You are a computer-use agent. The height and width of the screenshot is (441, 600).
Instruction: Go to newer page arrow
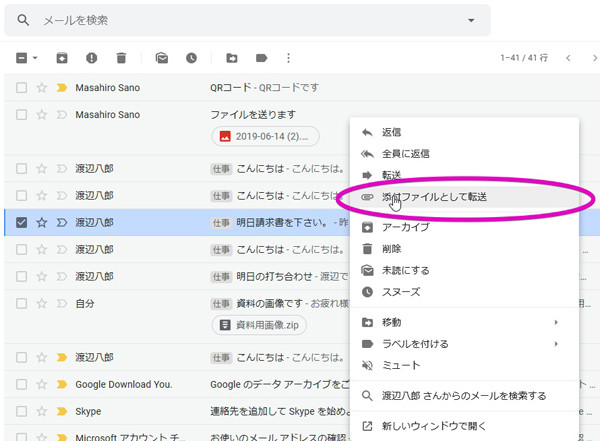click(568, 58)
